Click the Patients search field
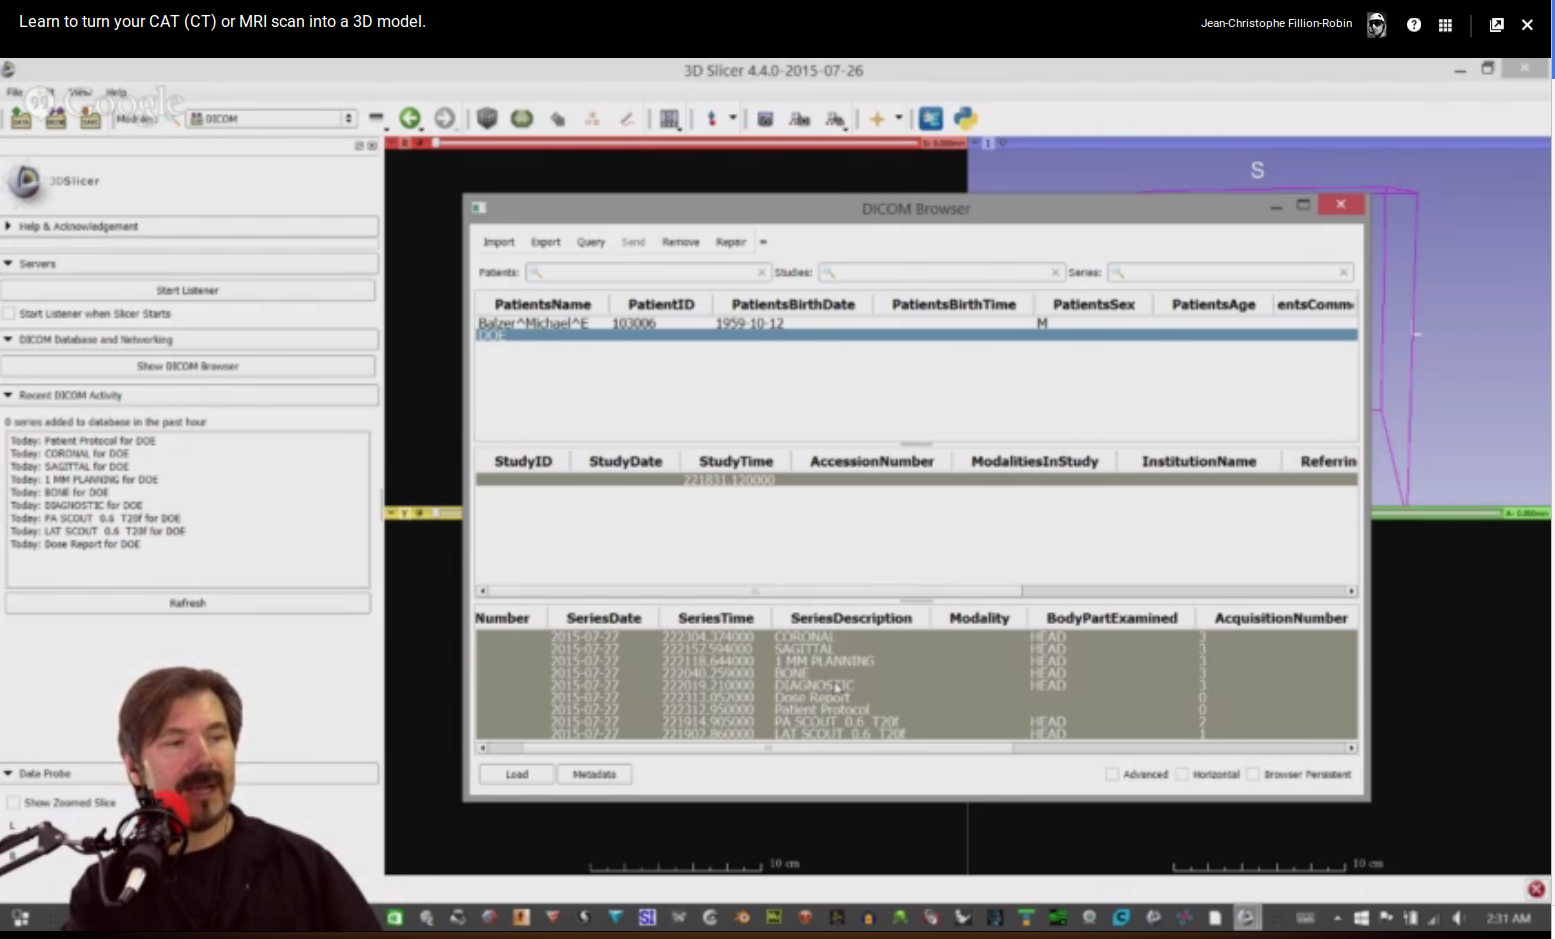Screen dimensions: 1555x939 click(648, 272)
